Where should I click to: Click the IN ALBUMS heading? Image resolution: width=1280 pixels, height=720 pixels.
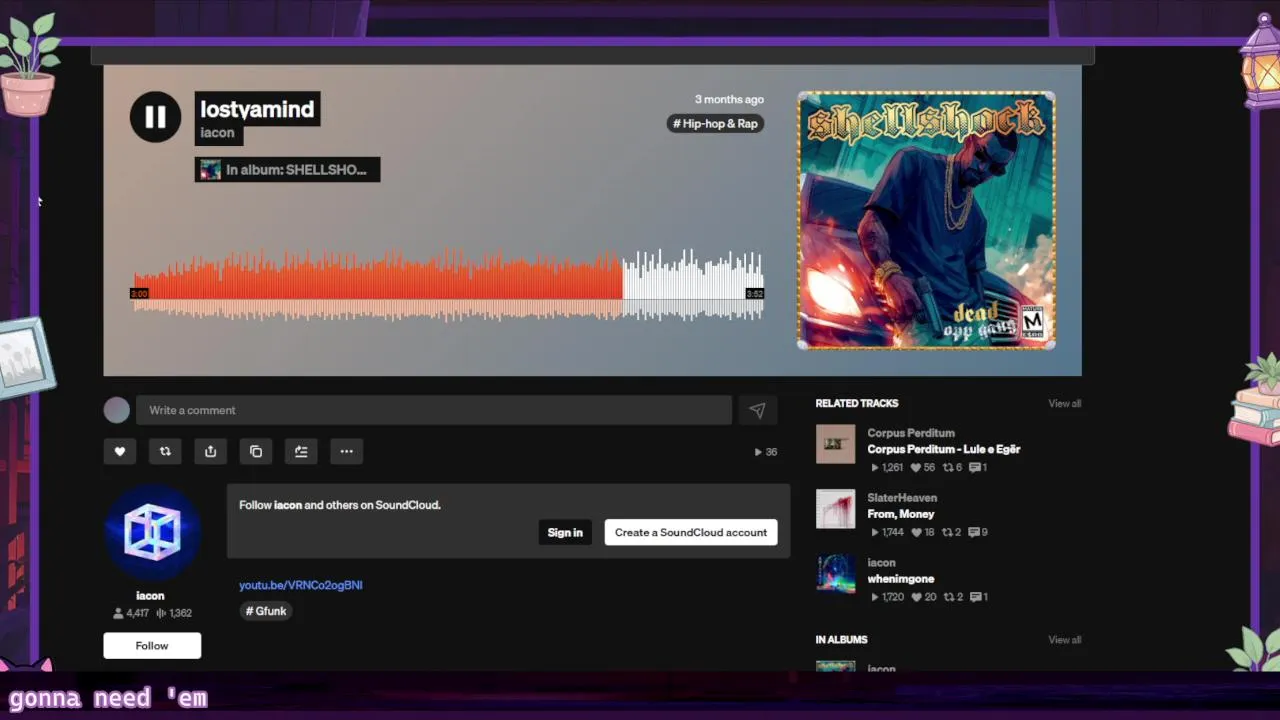coord(842,640)
